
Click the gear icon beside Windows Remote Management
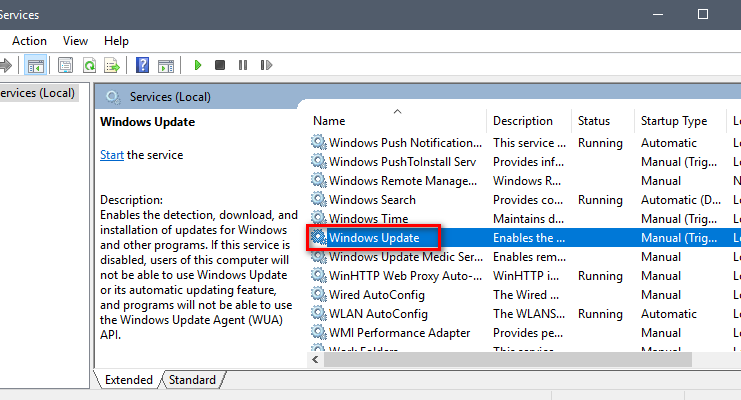pyautogui.click(x=319, y=180)
